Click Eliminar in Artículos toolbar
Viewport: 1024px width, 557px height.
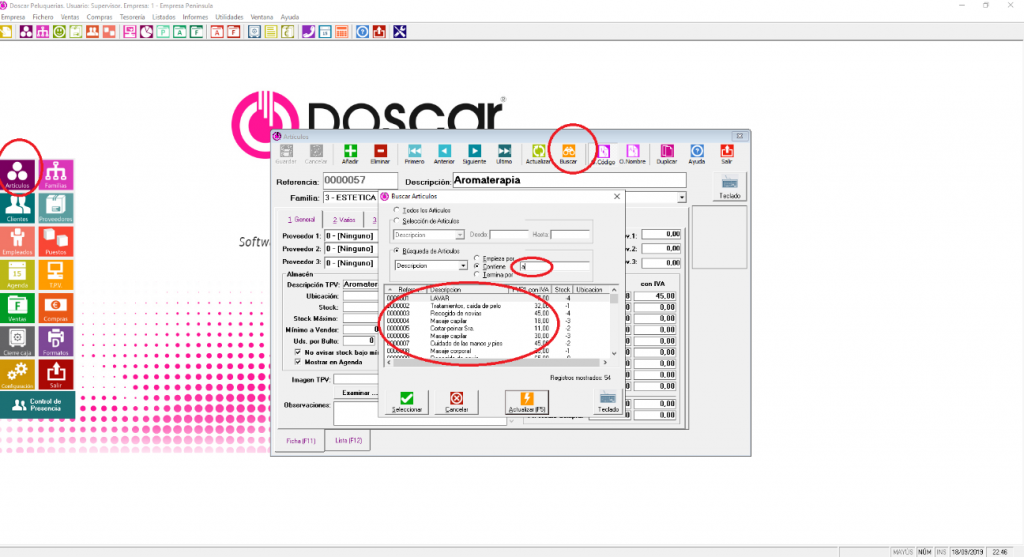380,155
